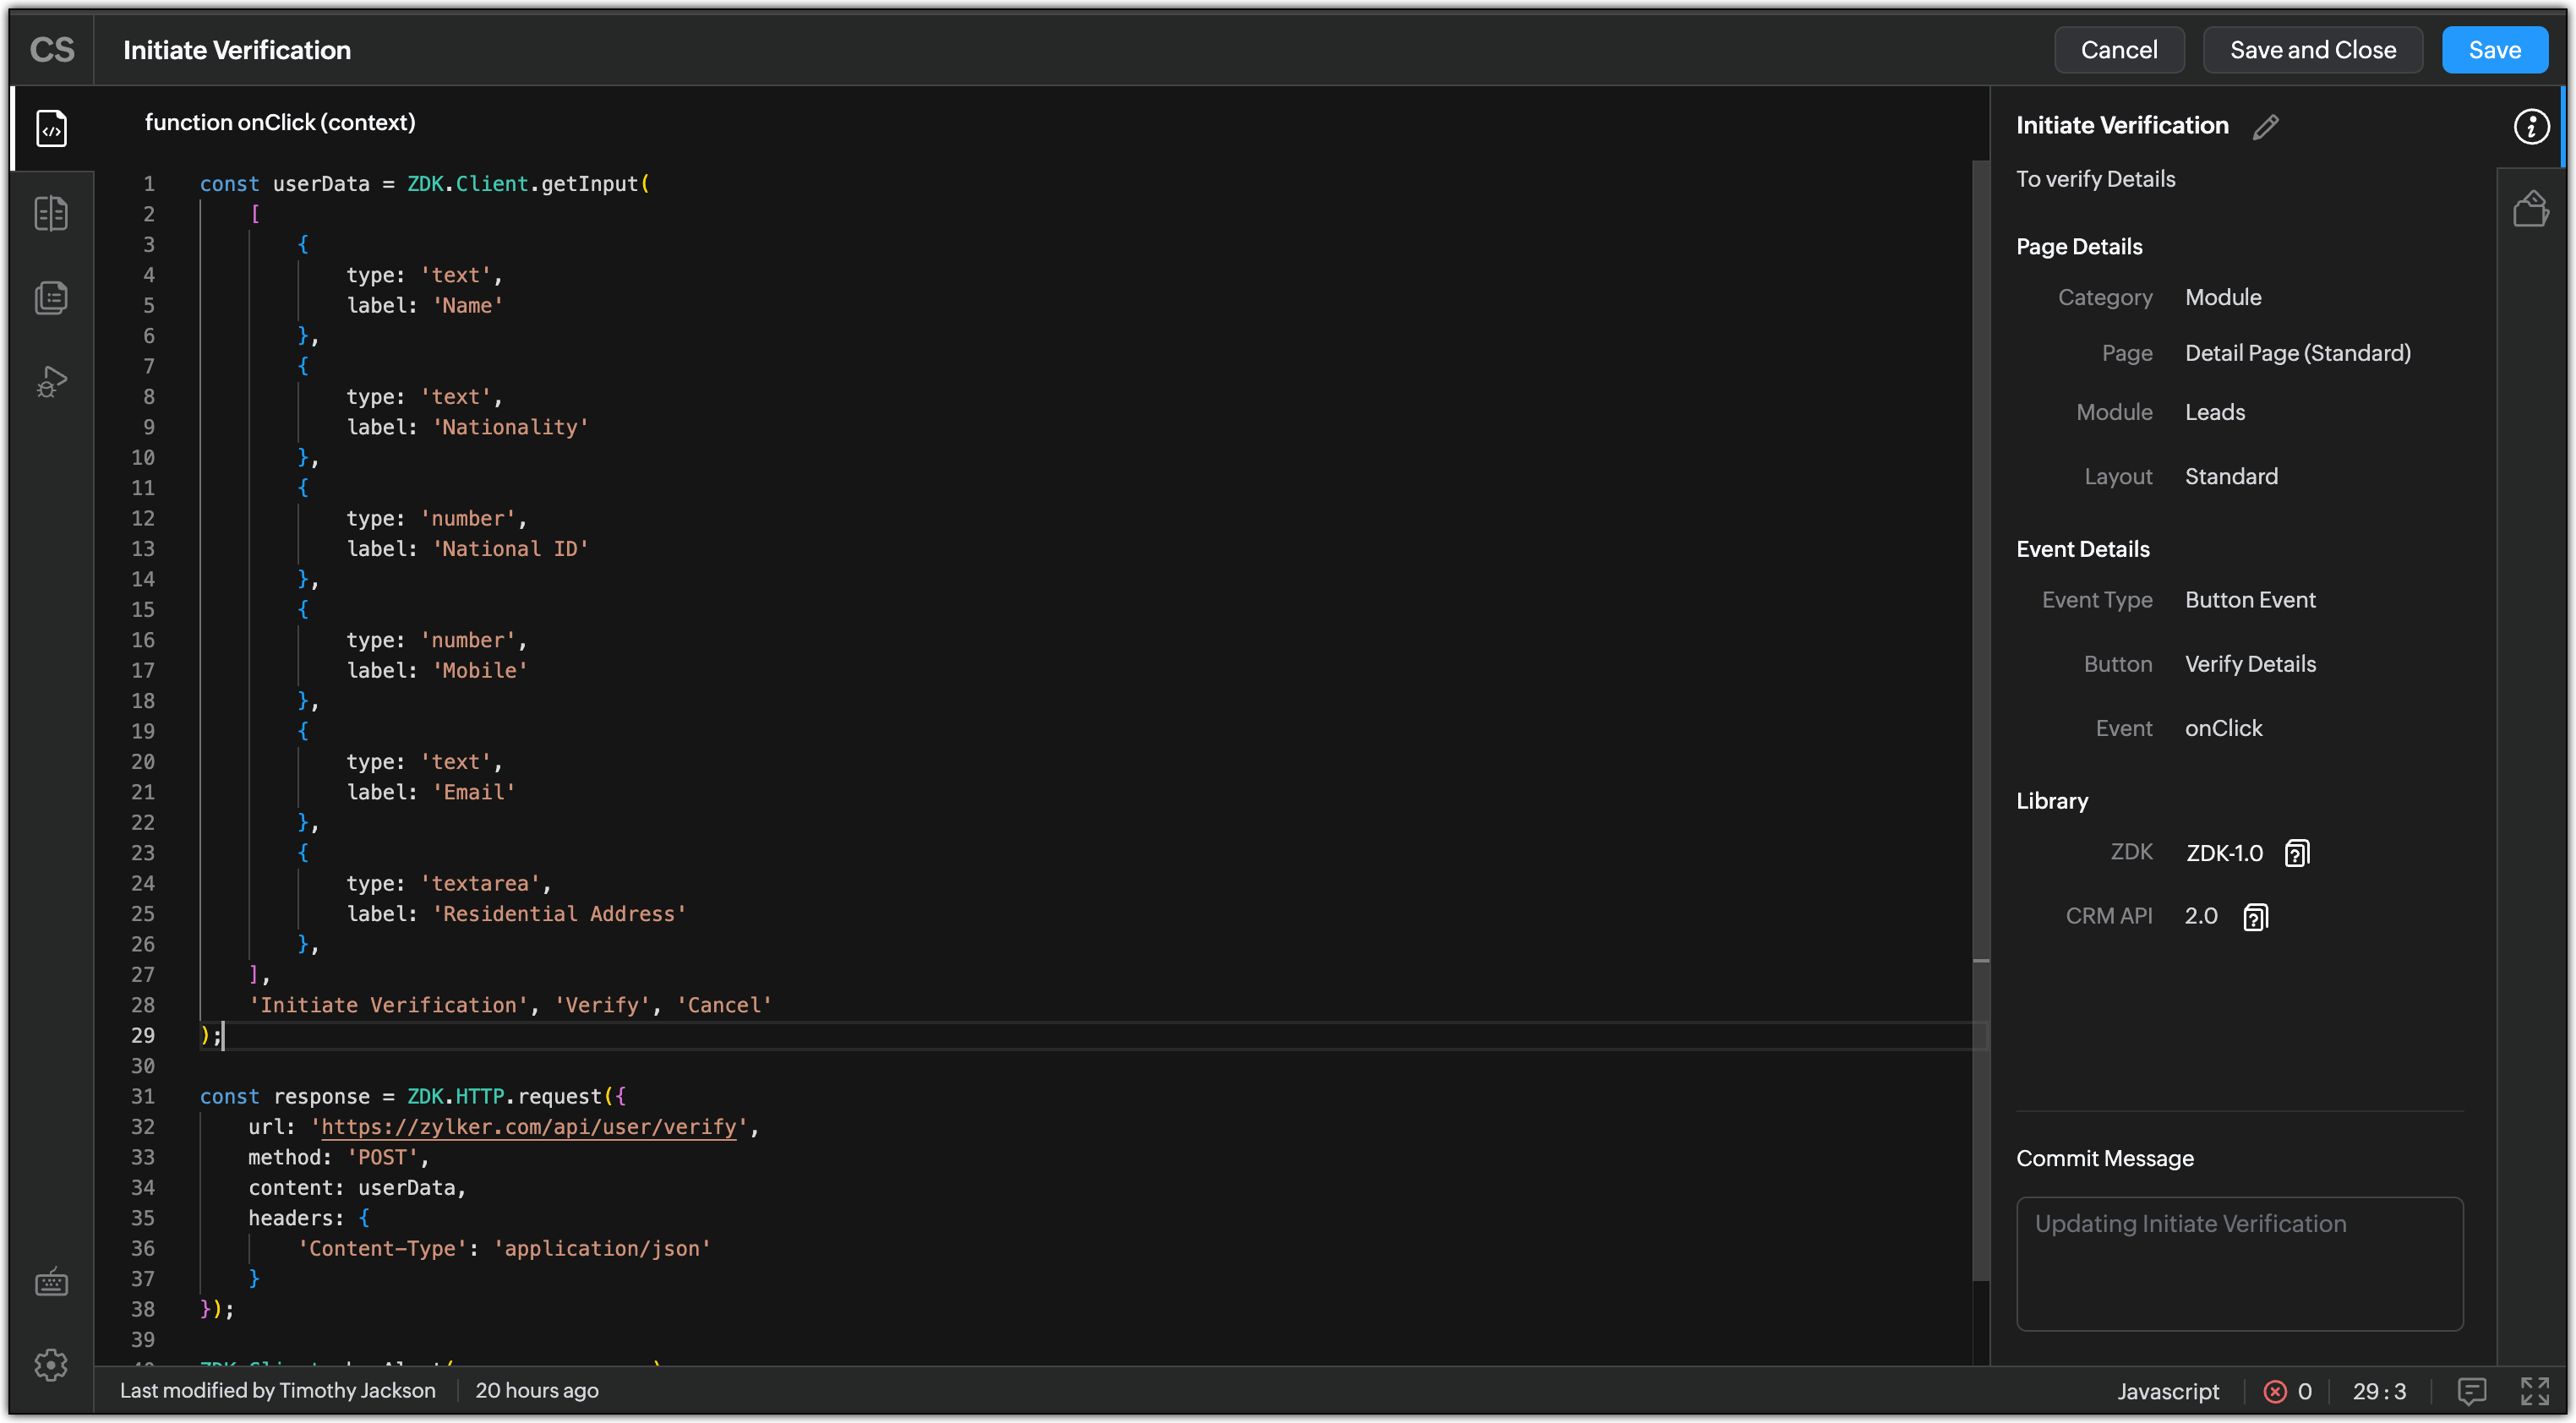Click the Commit Message text area
2576x1423 pixels.
pos(2239,1263)
